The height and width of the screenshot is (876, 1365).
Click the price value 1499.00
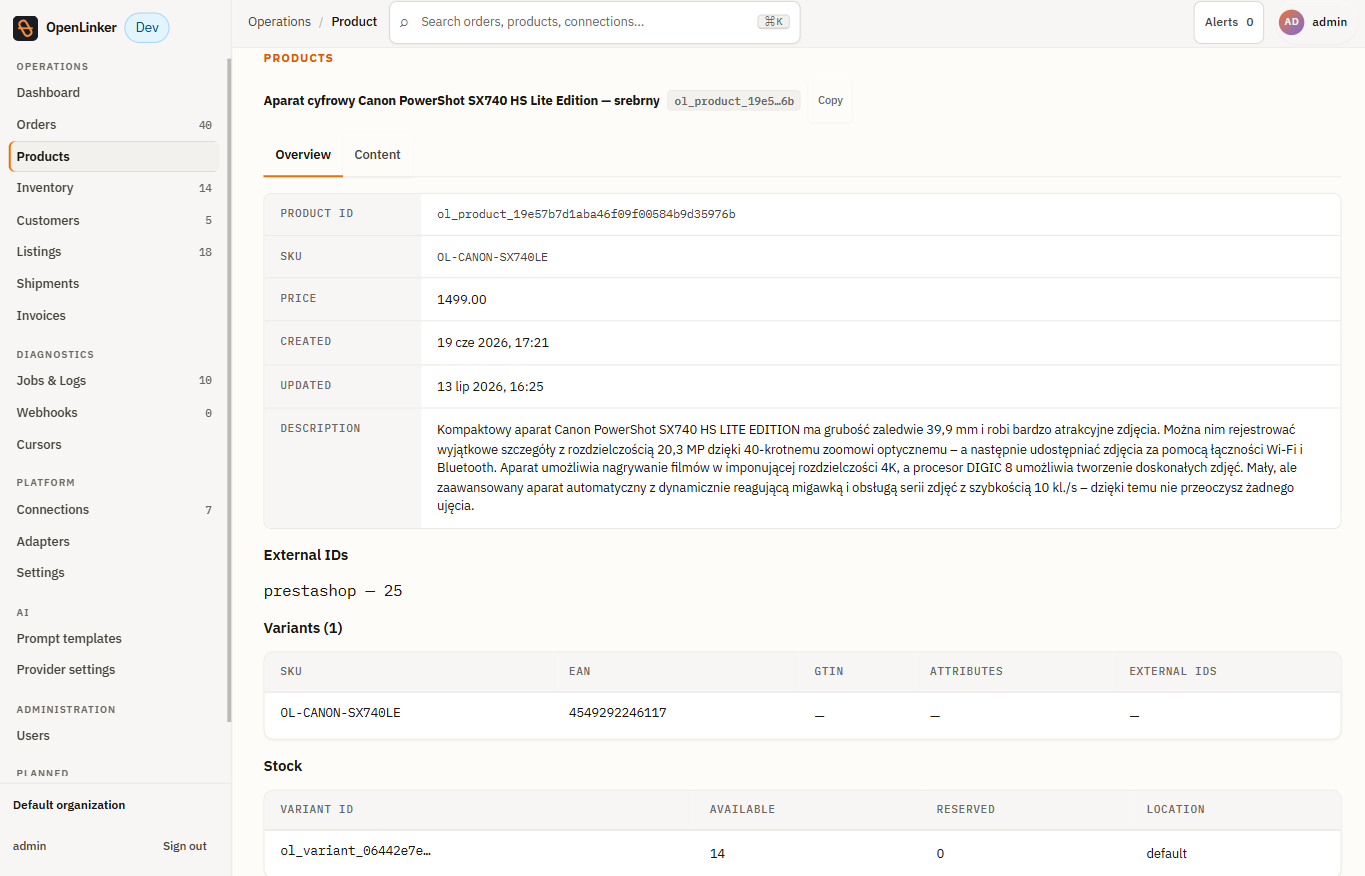pos(462,299)
